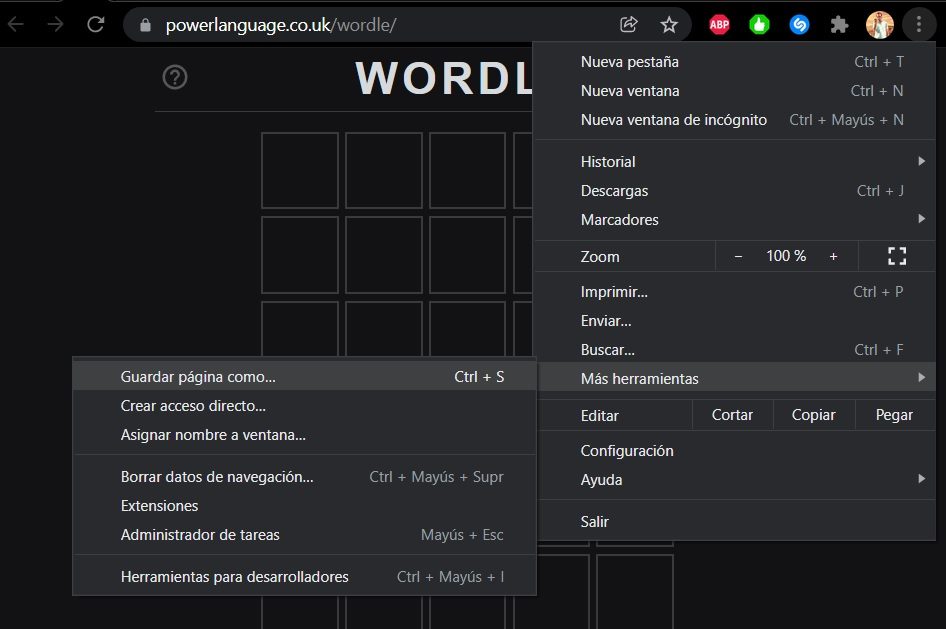946x629 pixels.
Task: Increase zoom with the plus button
Action: [x=833, y=256]
